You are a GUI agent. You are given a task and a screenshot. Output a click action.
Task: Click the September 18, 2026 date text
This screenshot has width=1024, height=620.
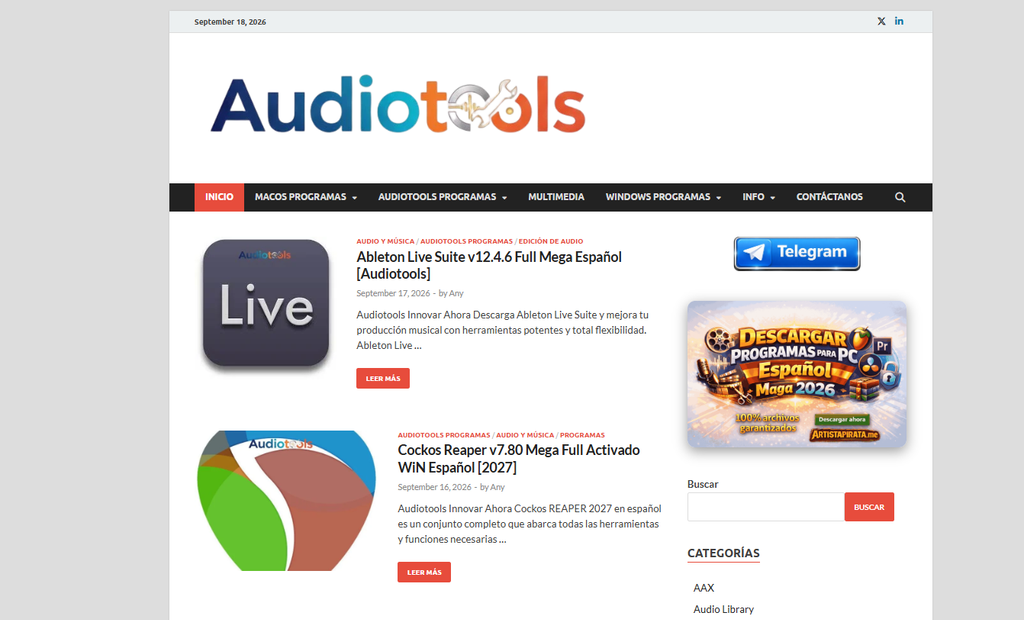coord(230,22)
